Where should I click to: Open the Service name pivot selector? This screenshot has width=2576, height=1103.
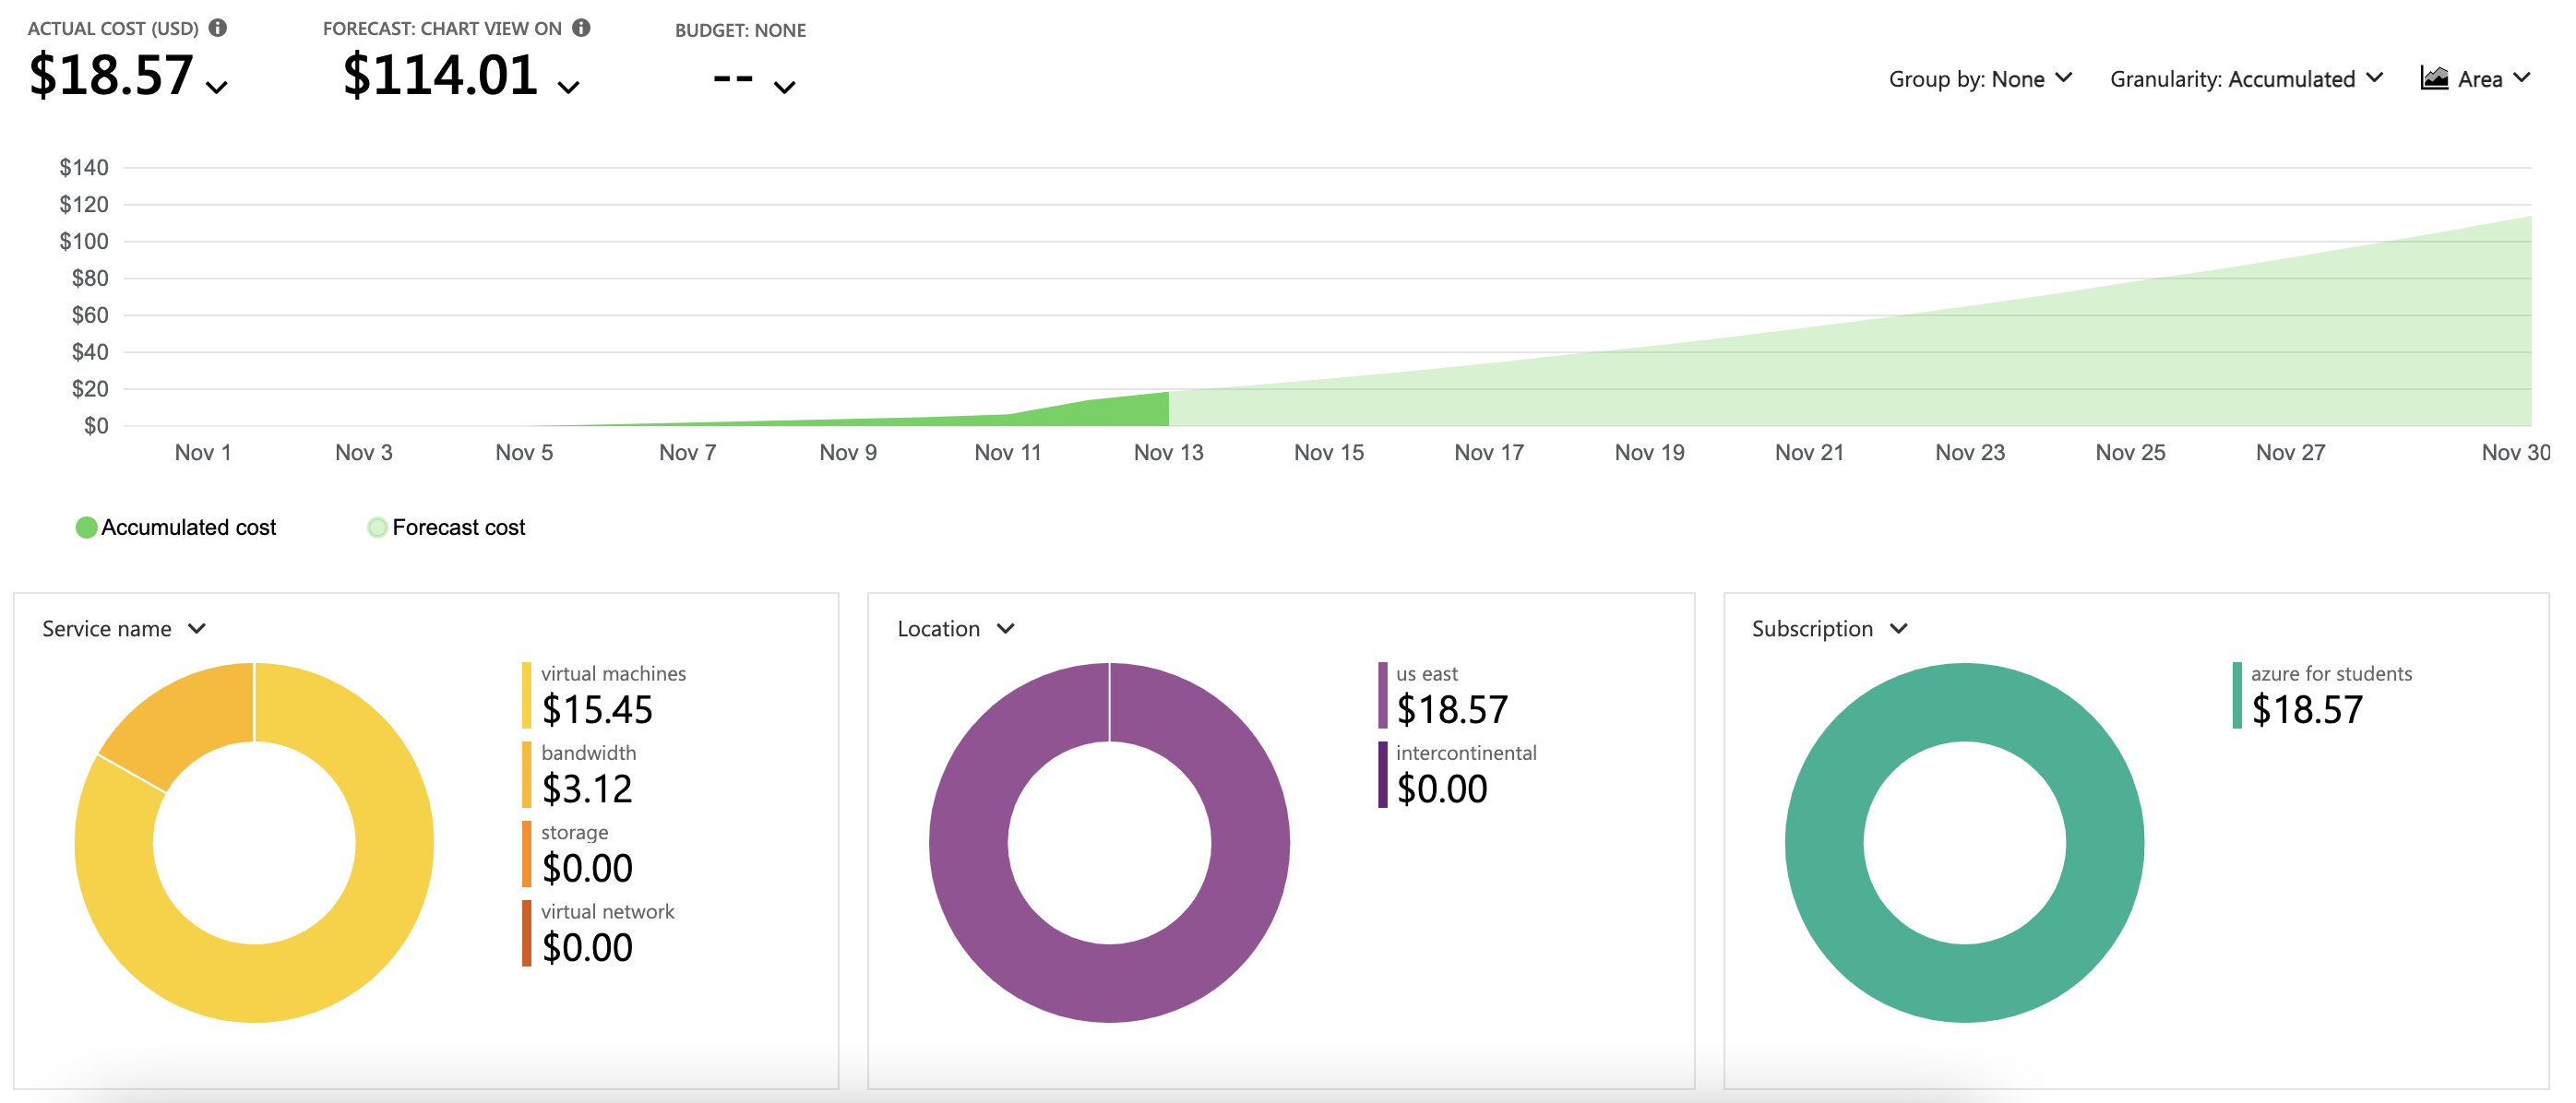[x=123, y=628]
